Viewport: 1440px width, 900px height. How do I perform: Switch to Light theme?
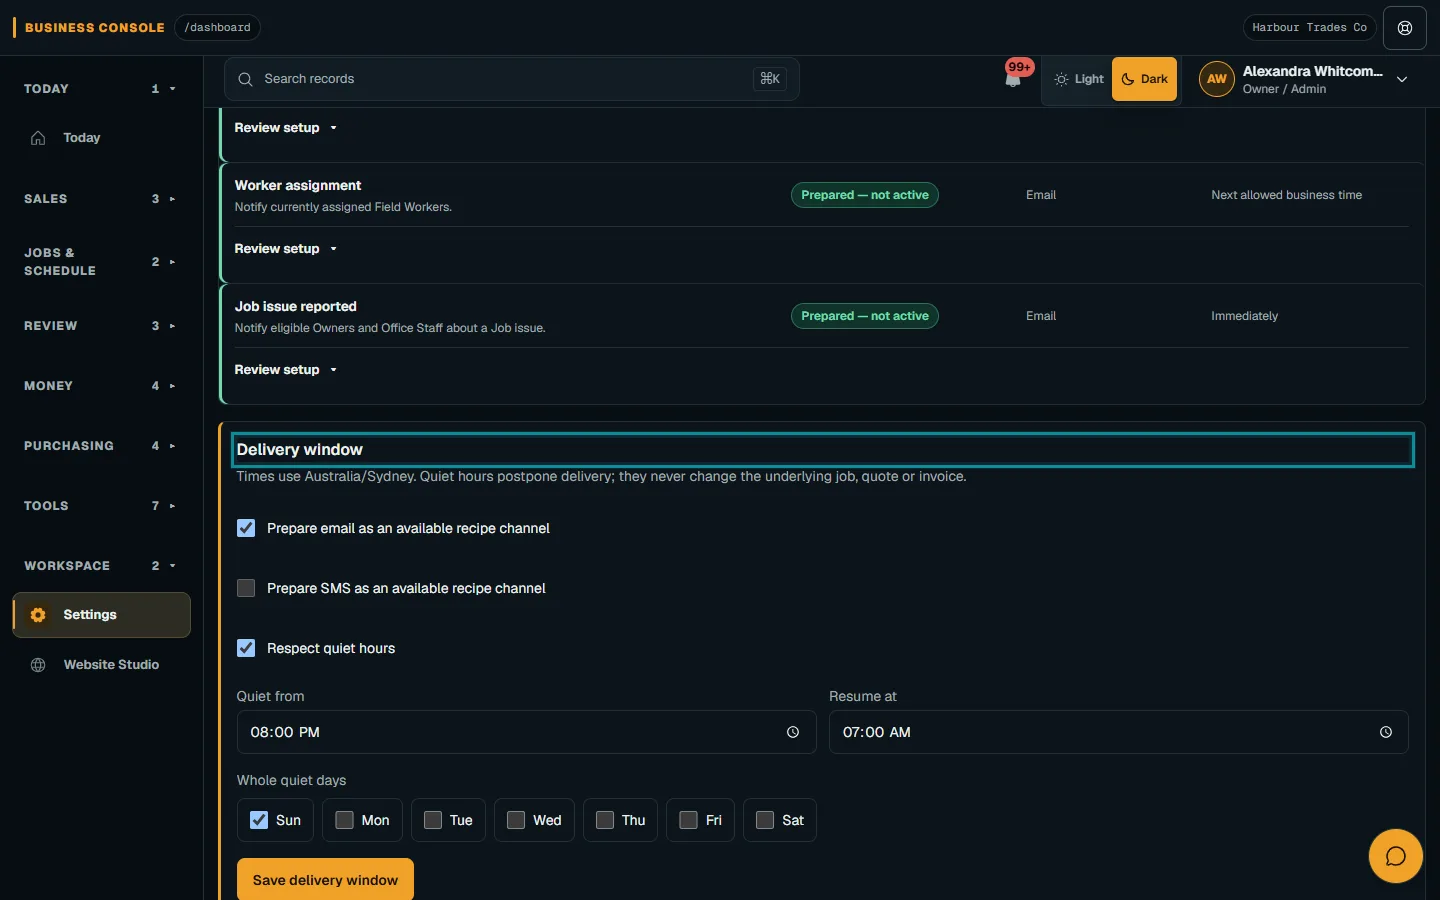coord(1079,79)
